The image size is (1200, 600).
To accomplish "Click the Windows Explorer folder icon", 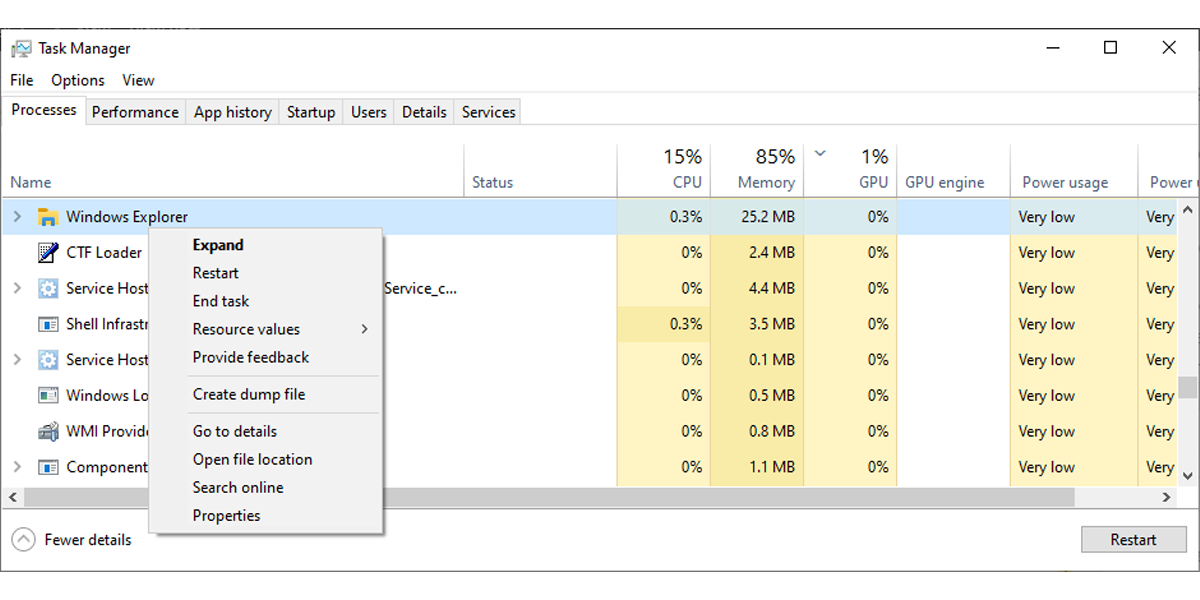I will [47, 217].
